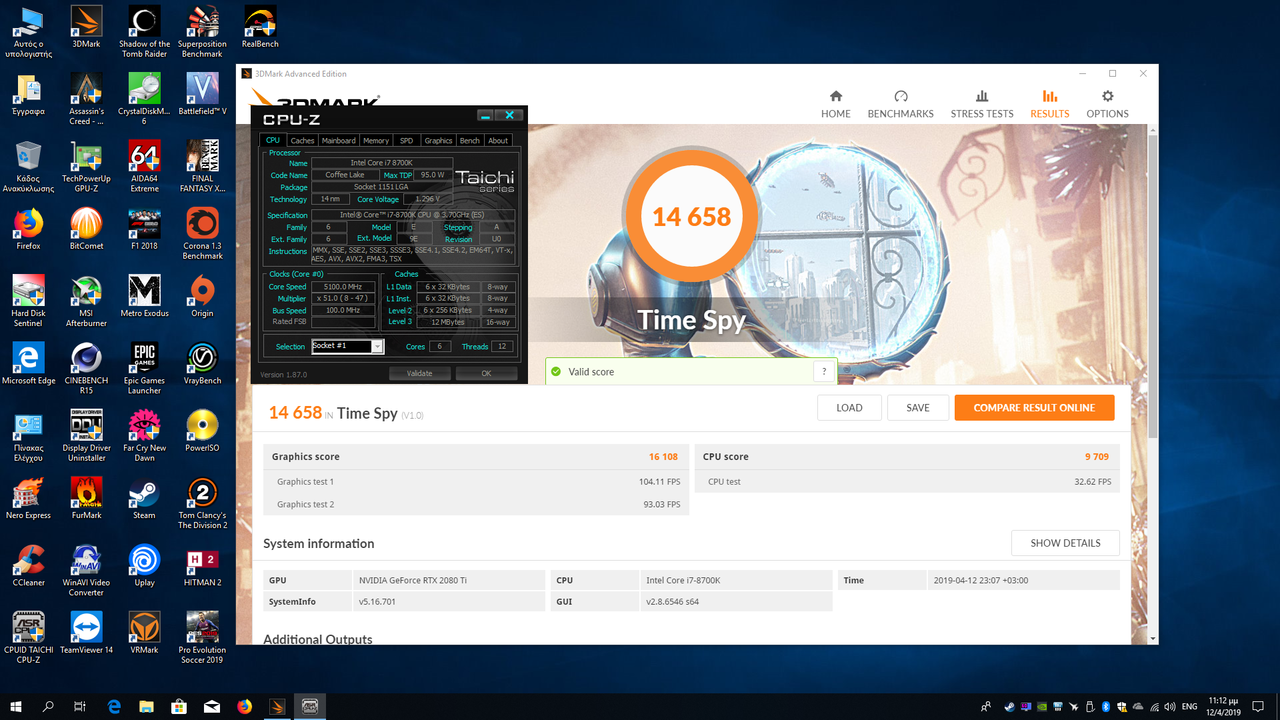Click the LOAD button

849,408
